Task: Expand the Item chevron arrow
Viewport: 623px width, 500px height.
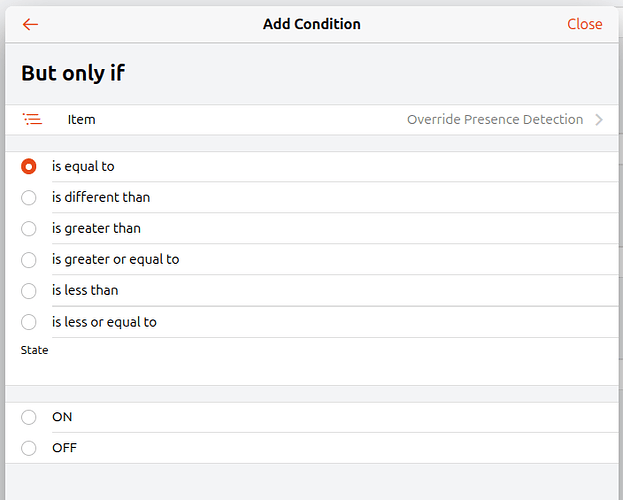Action: click(599, 120)
